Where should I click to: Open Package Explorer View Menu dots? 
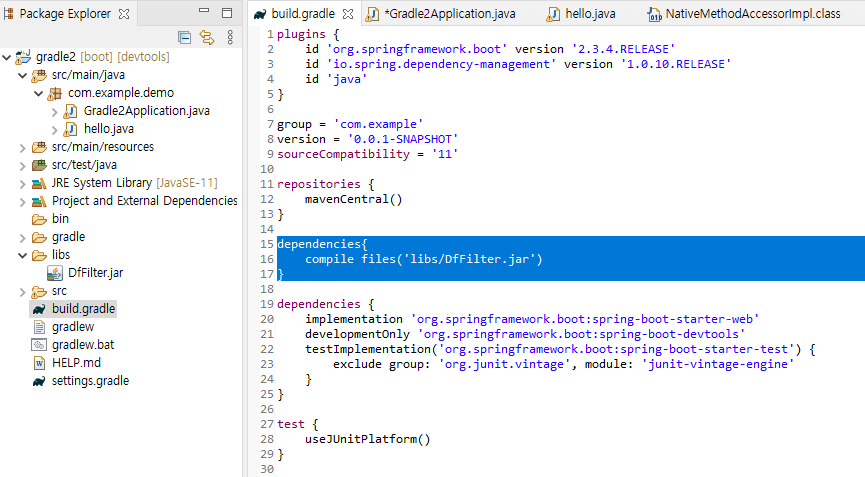point(230,37)
